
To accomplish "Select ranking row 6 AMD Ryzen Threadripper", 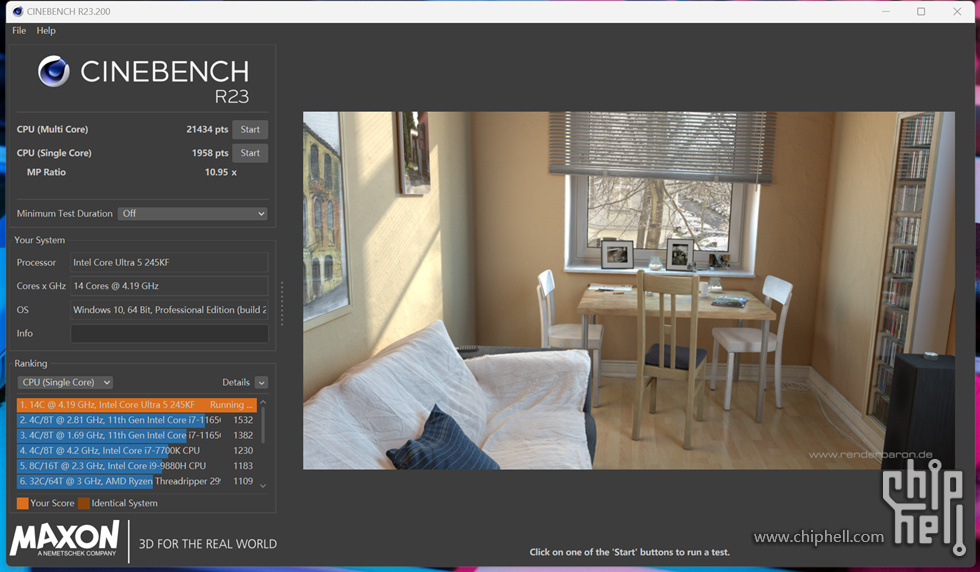I will [x=137, y=481].
